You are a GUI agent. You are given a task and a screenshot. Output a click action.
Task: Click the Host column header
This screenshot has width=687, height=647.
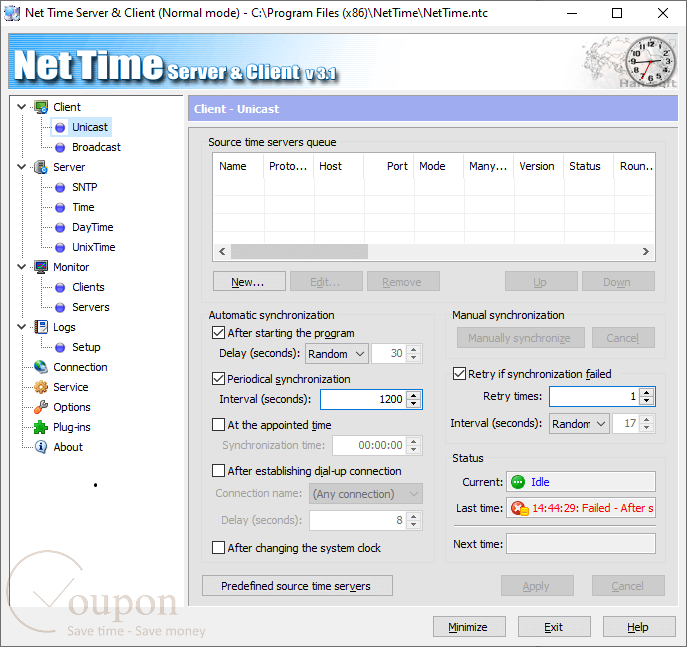pyautogui.click(x=338, y=166)
